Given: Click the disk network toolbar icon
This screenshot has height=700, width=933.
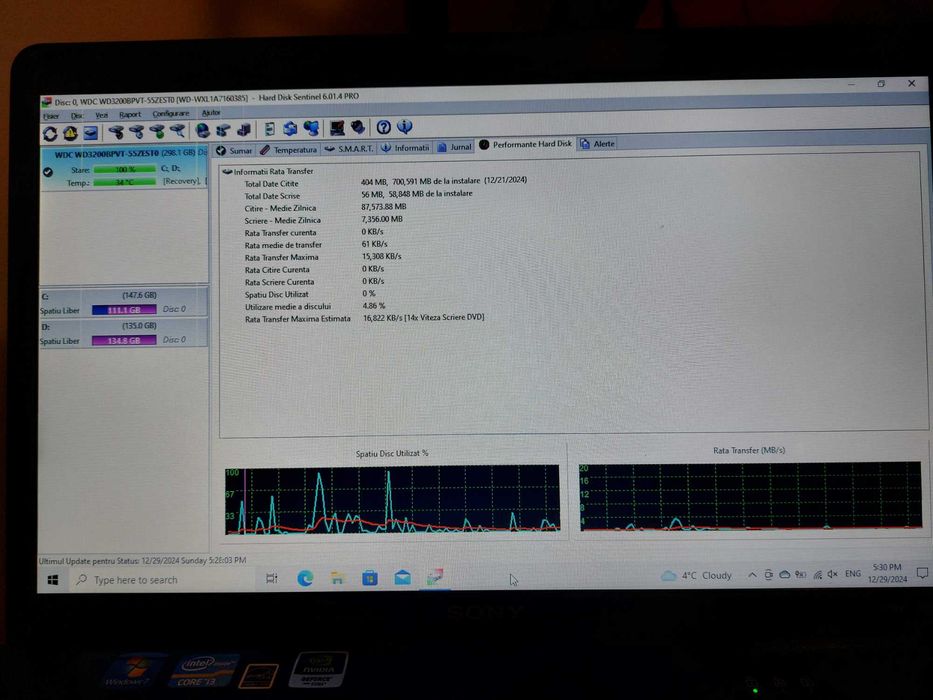Looking at the screenshot, I should point(224,130).
